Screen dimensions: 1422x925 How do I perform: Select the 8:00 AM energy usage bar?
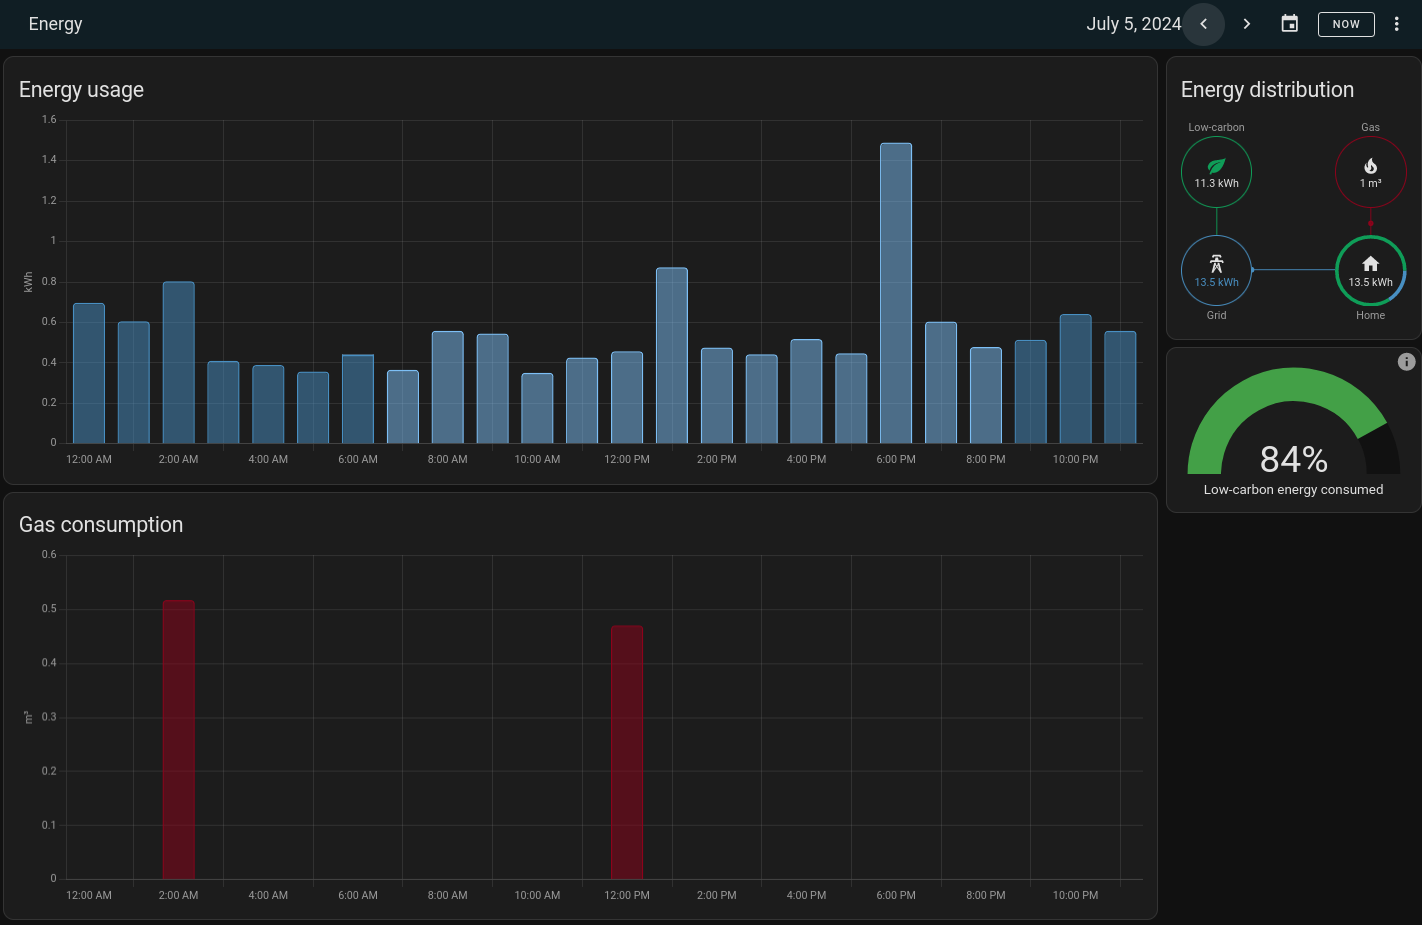point(448,387)
